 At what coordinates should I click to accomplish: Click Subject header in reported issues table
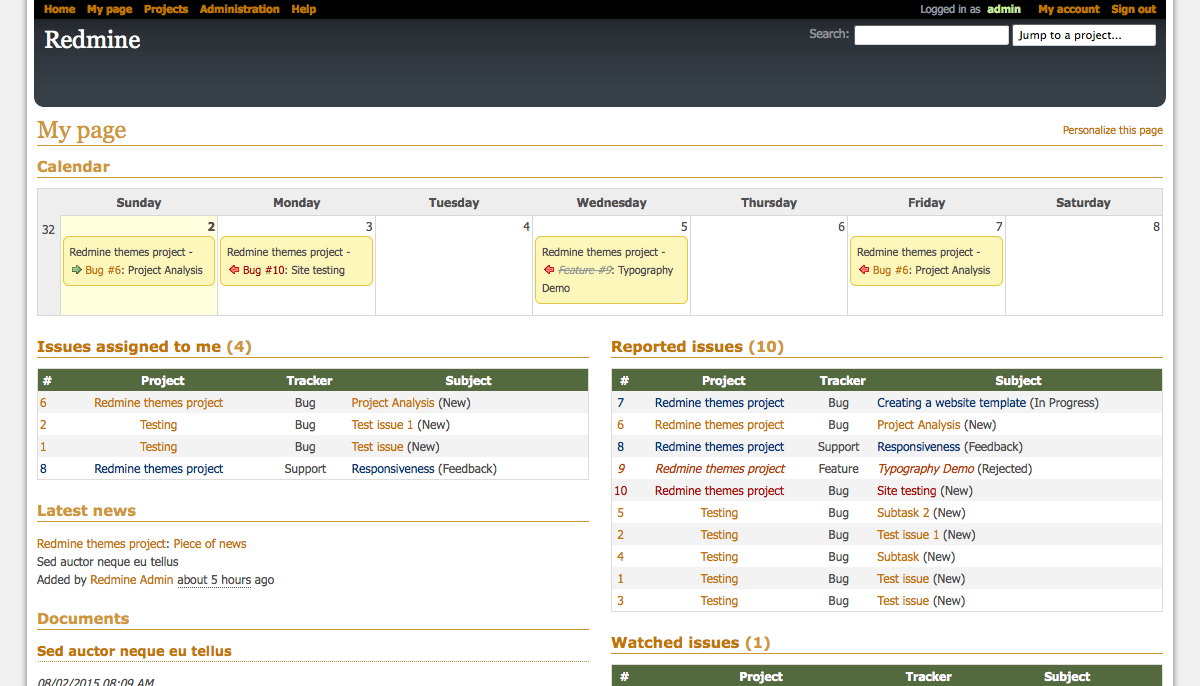[1018, 381]
